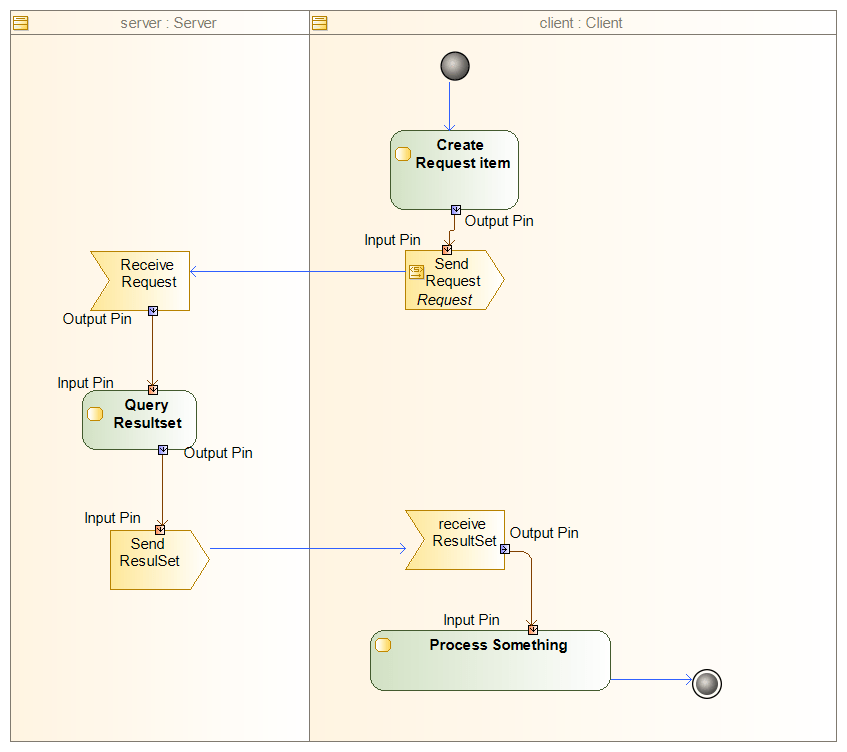
Task: Click the partition icon in the server : Server header
Action: click(19, 22)
